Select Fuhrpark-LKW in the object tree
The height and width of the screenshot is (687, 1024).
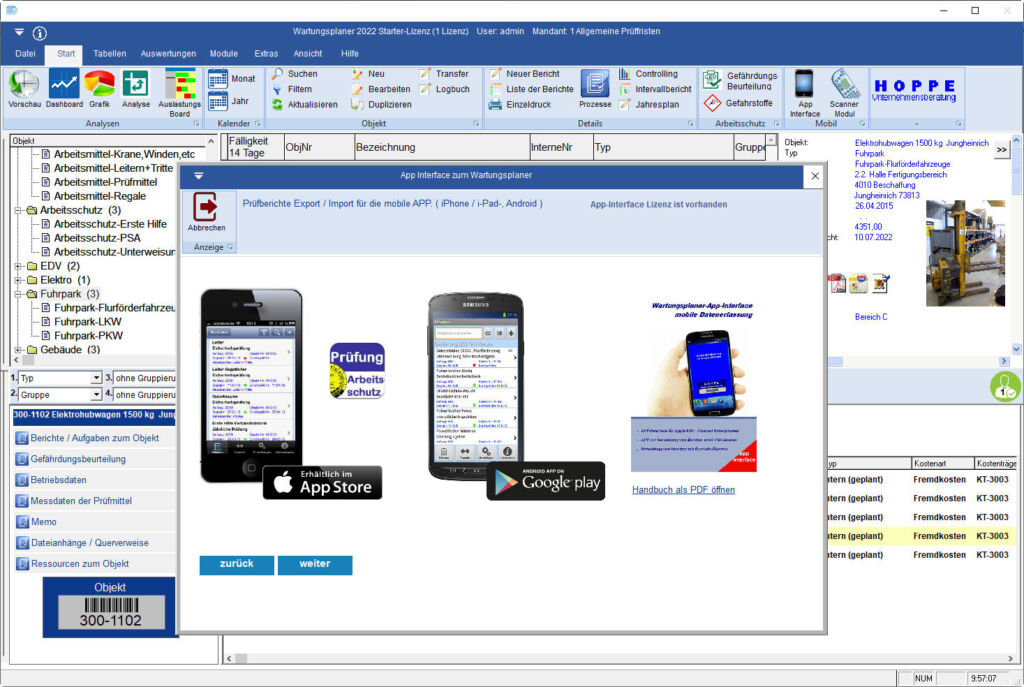click(87, 322)
